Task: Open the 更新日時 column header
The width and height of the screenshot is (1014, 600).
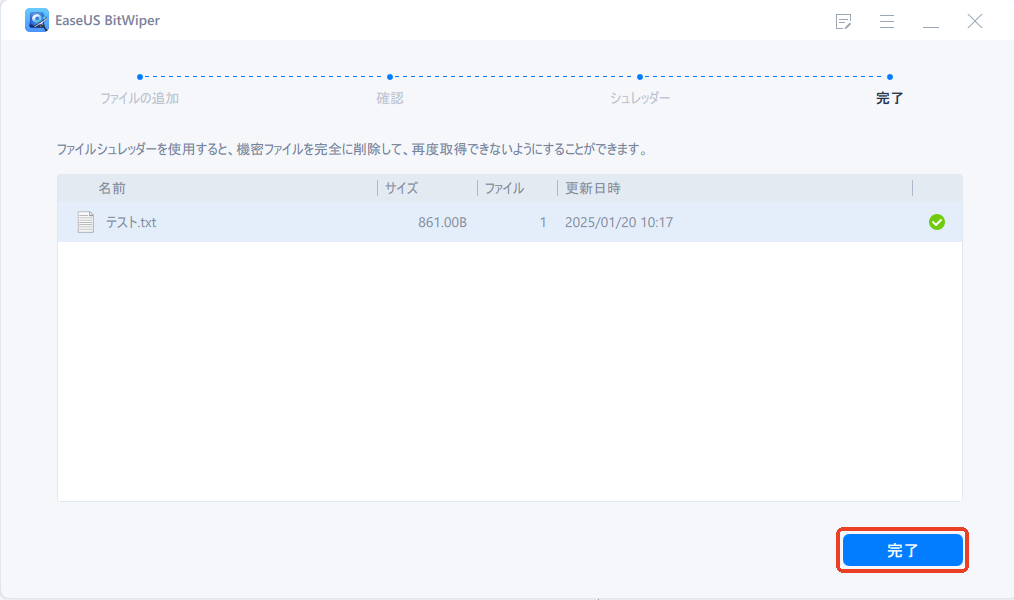Action: pos(594,188)
